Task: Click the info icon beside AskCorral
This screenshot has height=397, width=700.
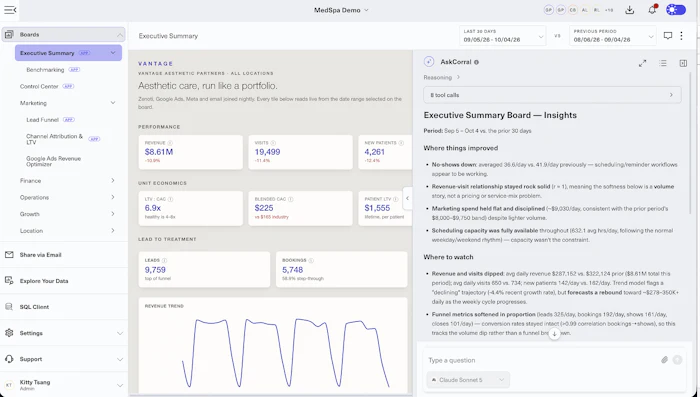Action: pyautogui.click(x=476, y=62)
